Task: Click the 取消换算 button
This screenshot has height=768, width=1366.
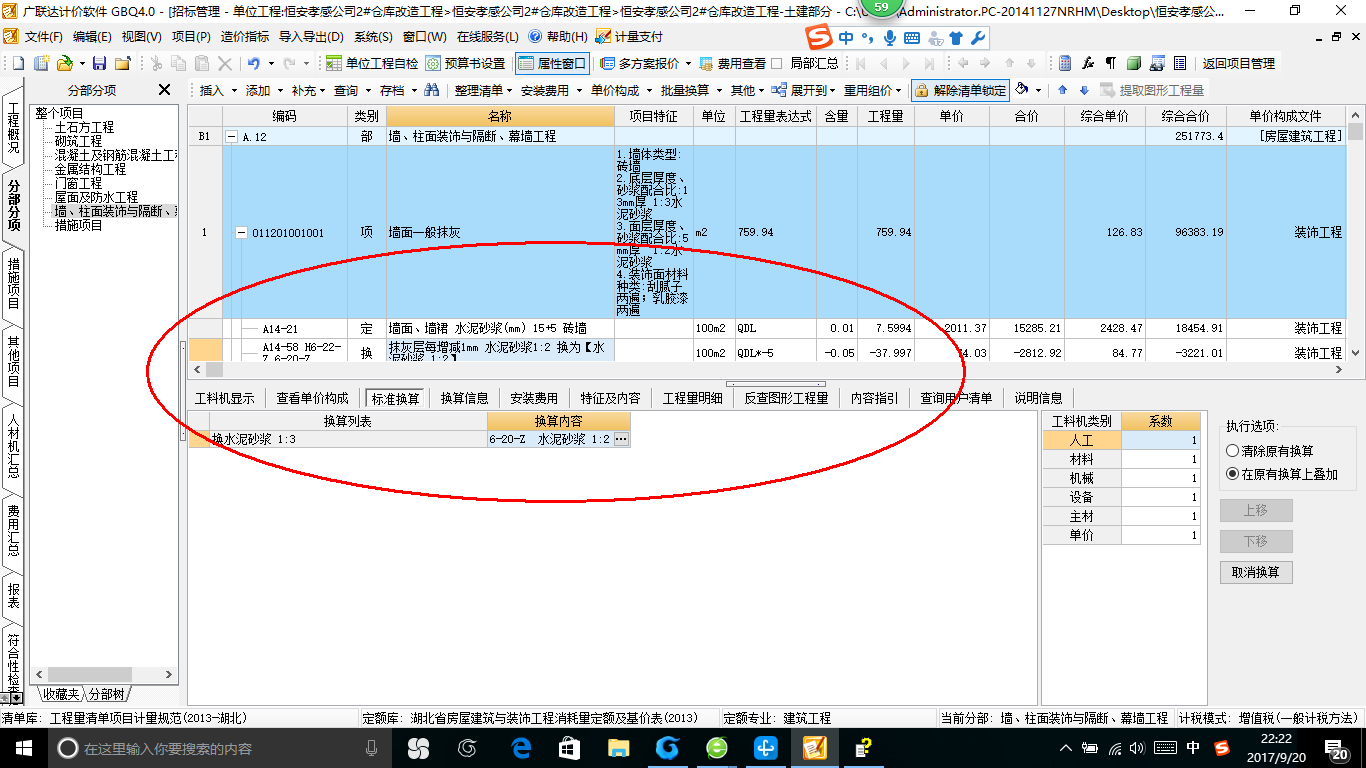Action: (x=1256, y=573)
